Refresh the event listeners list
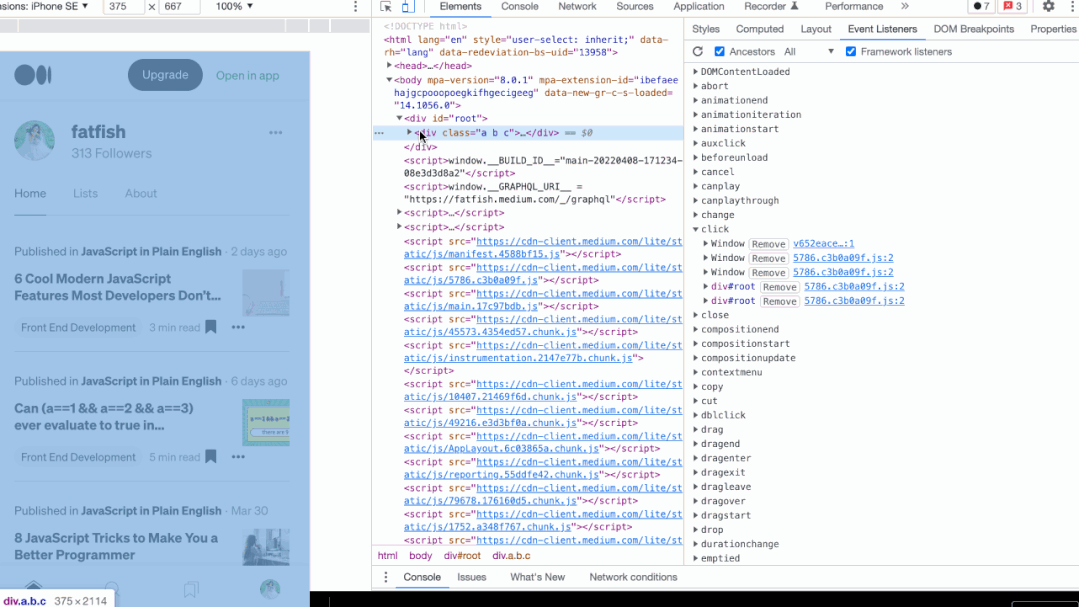 coord(698,52)
